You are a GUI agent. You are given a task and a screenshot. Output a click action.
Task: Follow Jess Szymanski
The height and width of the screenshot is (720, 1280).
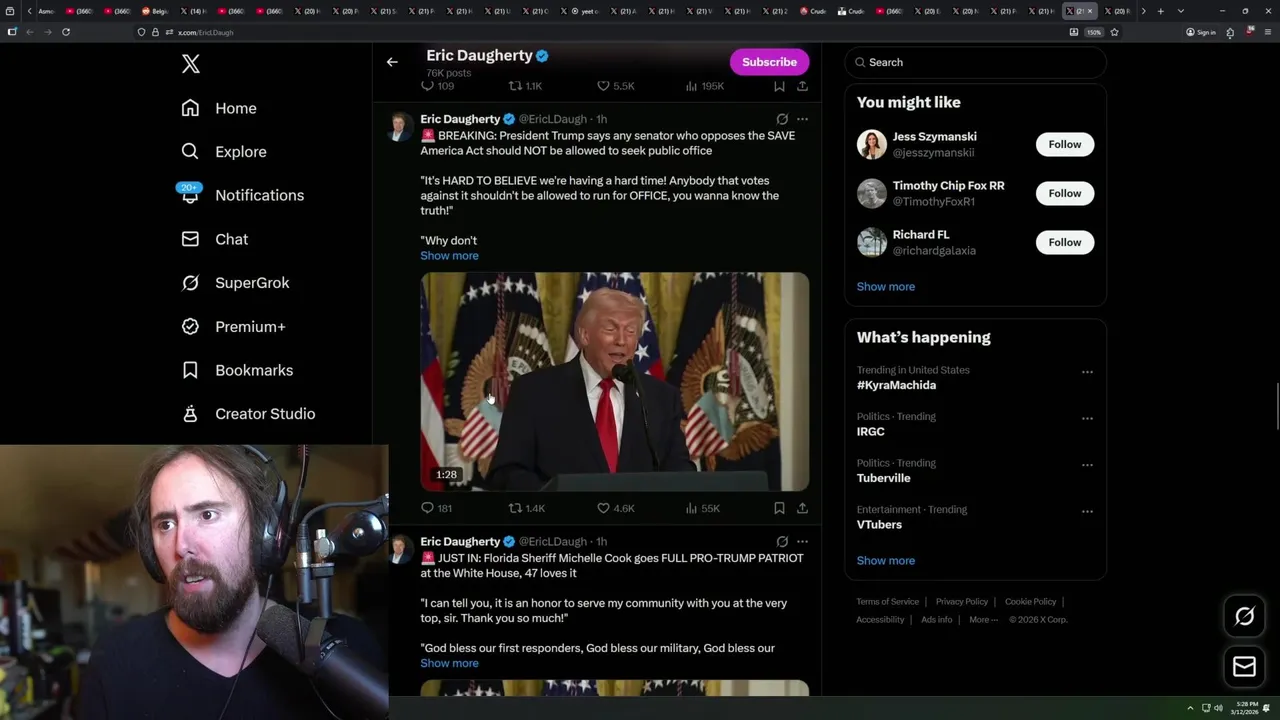(x=1065, y=144)
